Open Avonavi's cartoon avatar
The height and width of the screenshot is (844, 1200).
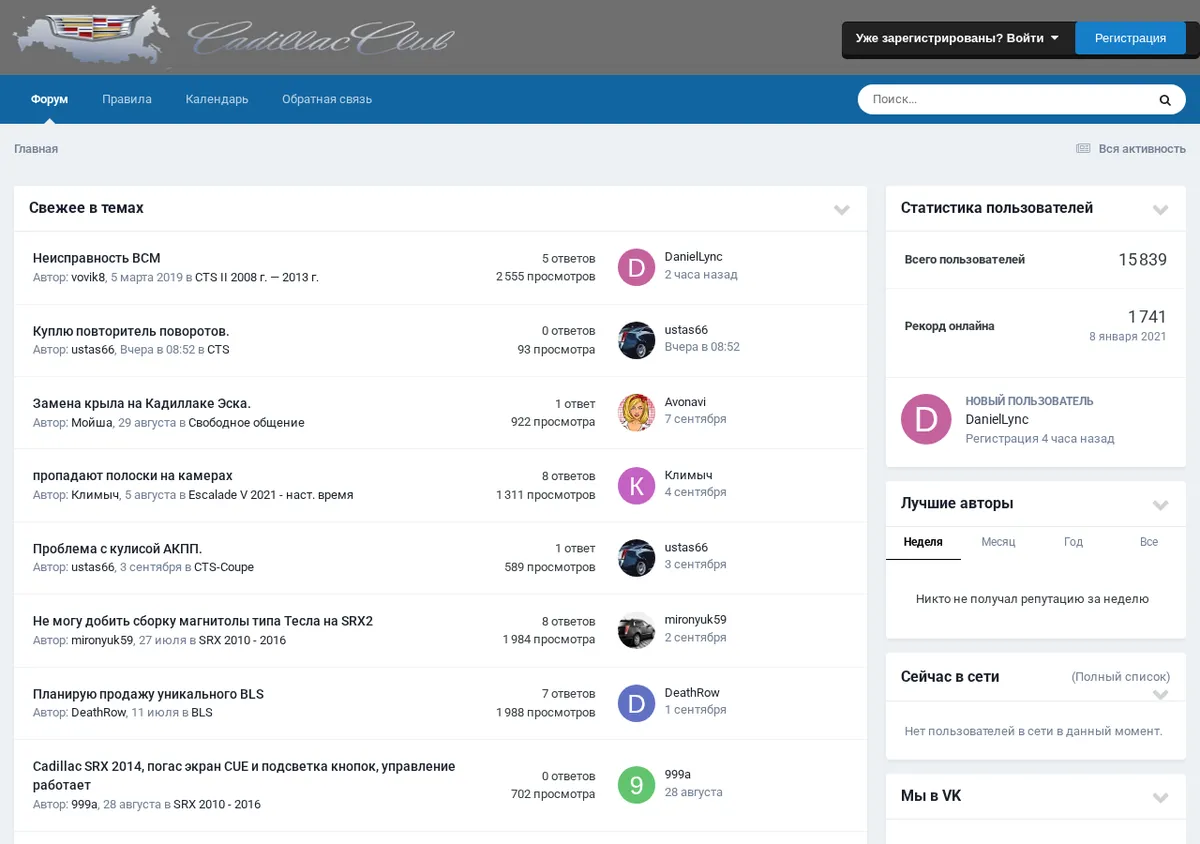coord(636,412)
